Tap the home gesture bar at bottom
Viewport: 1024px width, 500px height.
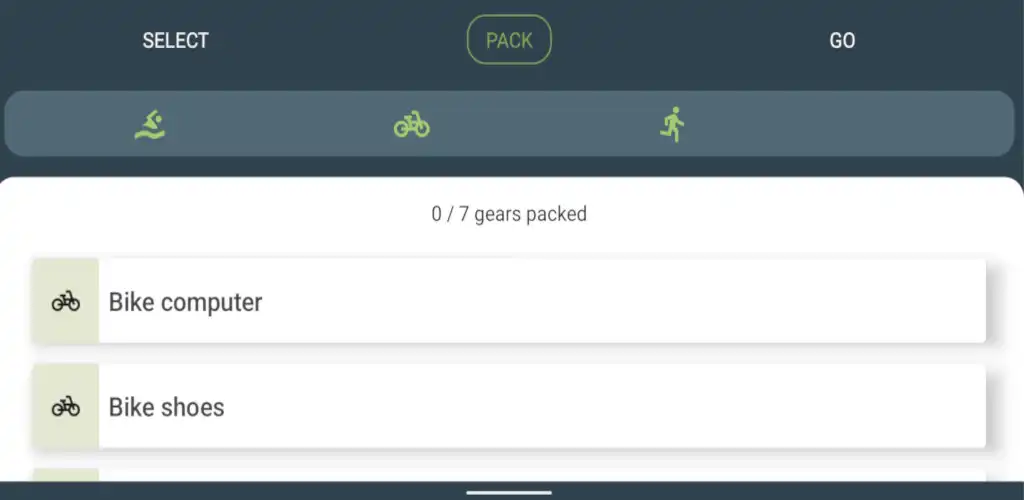point(509,492)
